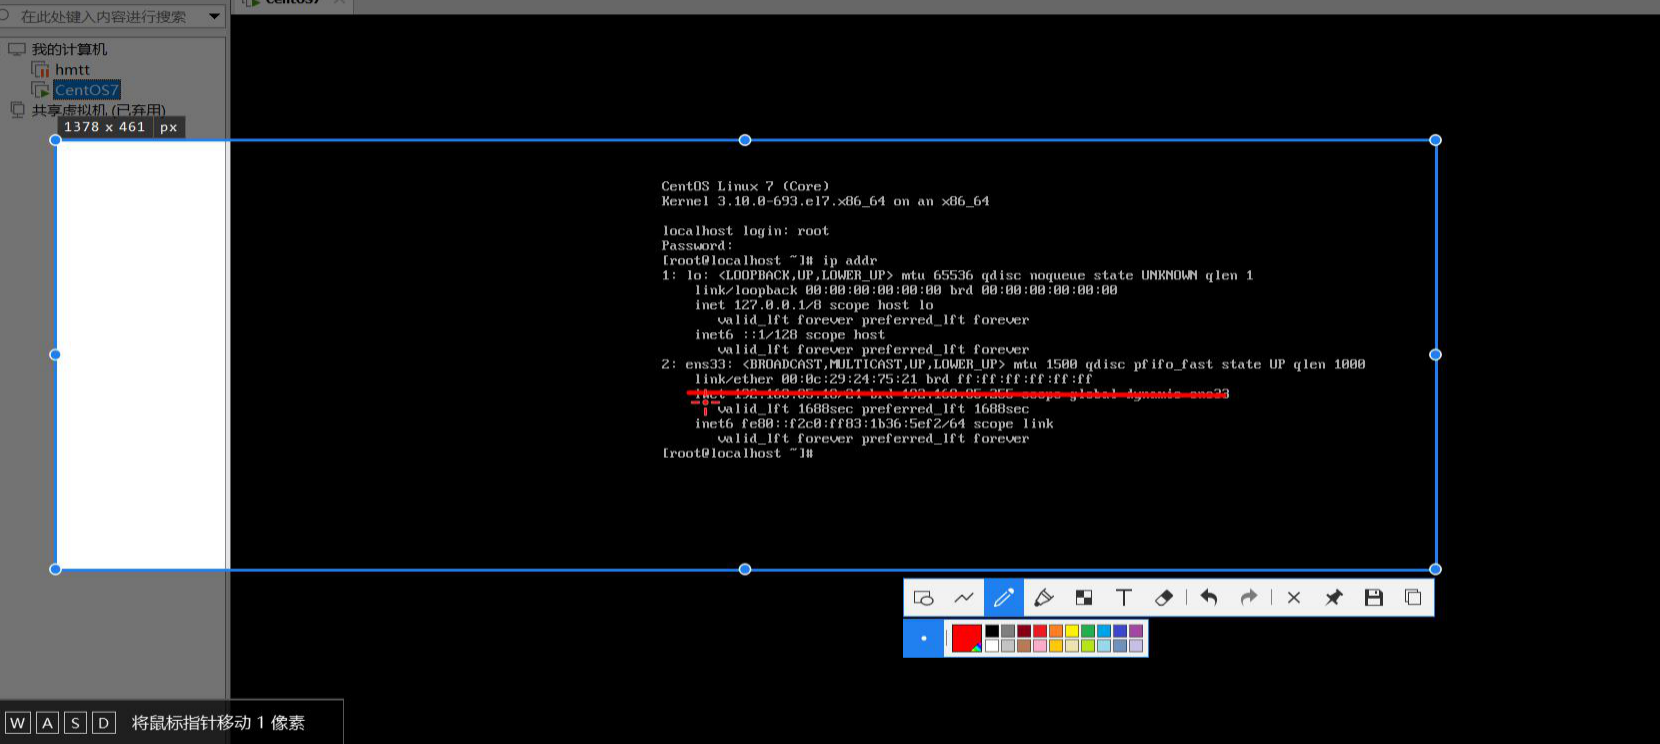Click the 我的计算机 monitor icon

click(16, 49)
